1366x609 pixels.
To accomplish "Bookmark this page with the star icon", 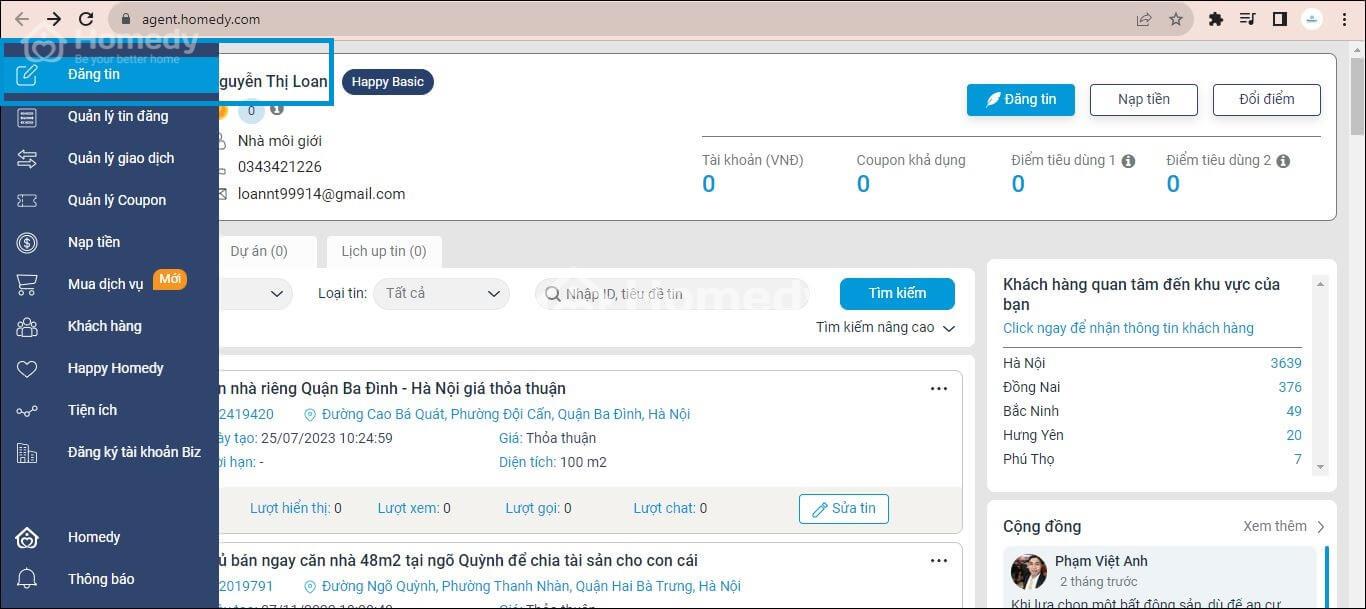I will (1176, 19).
